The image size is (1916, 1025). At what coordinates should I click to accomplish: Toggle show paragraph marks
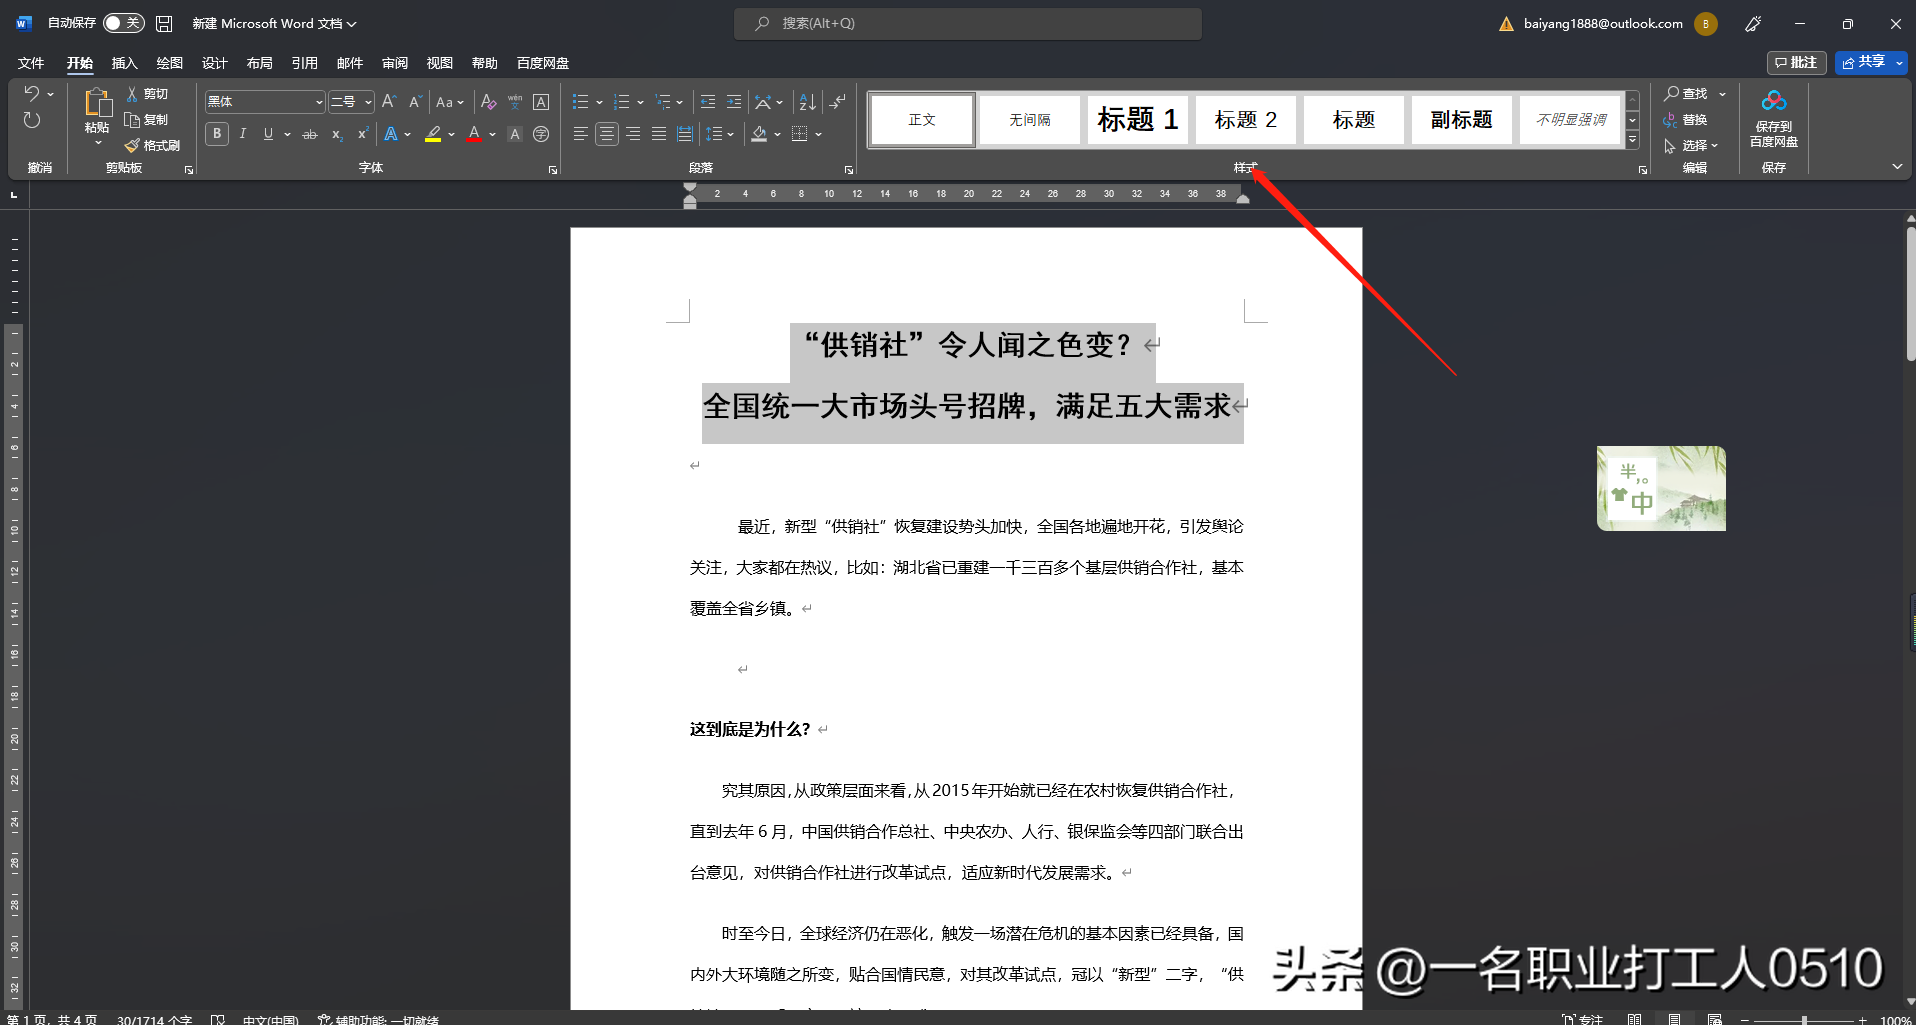click(x=838, y=102)
